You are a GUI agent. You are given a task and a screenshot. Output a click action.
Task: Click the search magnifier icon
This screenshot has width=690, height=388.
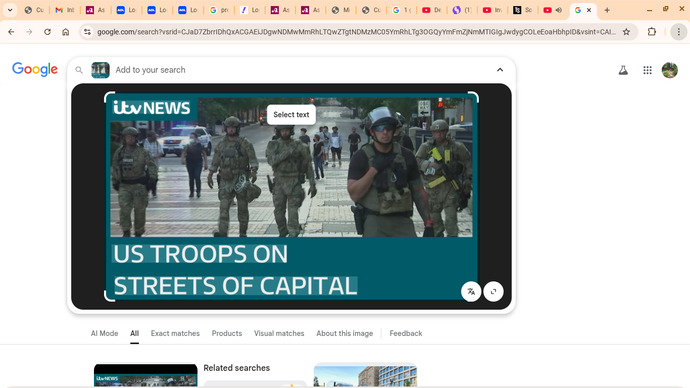point(79,70)
